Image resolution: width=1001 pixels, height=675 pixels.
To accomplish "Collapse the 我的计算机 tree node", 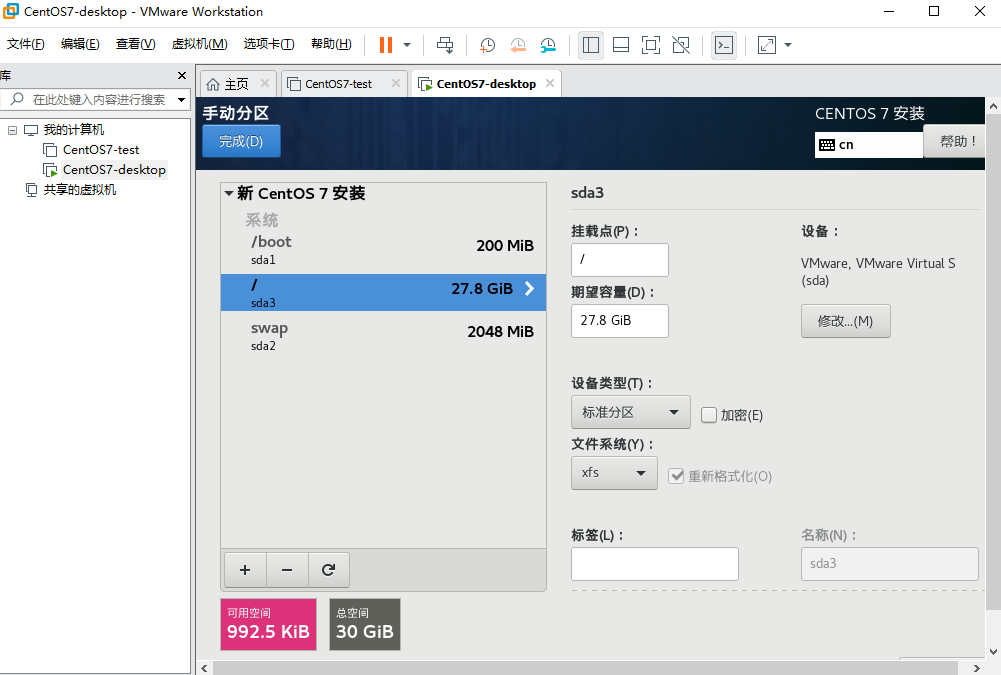I will (12, 130).
